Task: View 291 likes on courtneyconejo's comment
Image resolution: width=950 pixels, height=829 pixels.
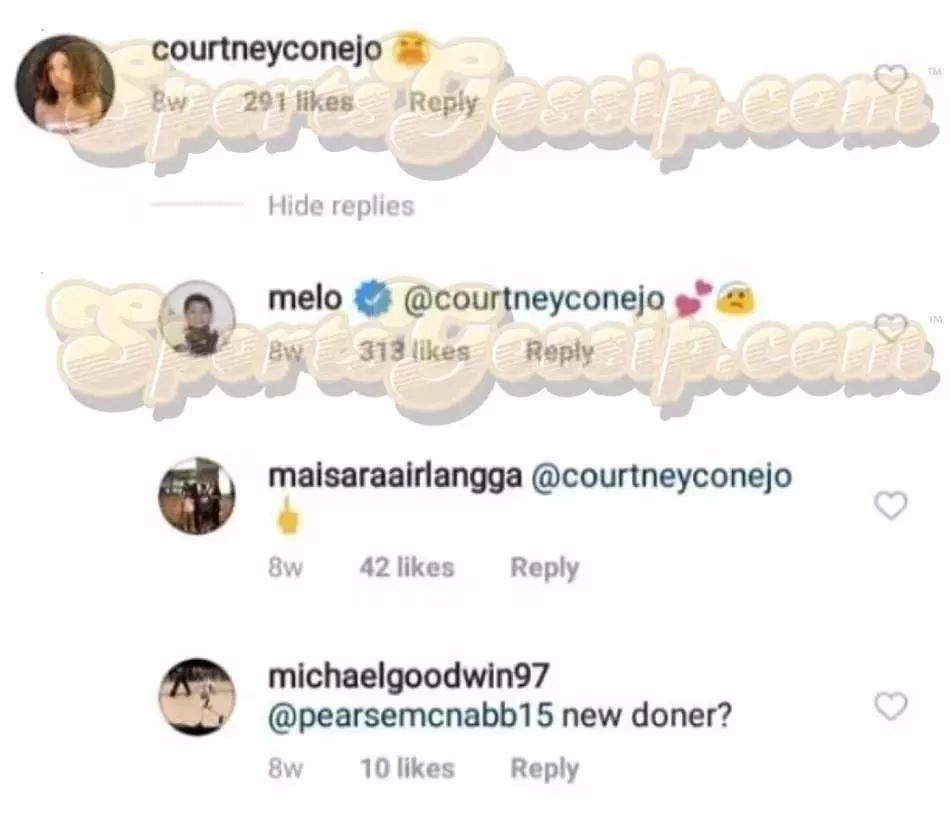Action: click(x=298, y=102)
